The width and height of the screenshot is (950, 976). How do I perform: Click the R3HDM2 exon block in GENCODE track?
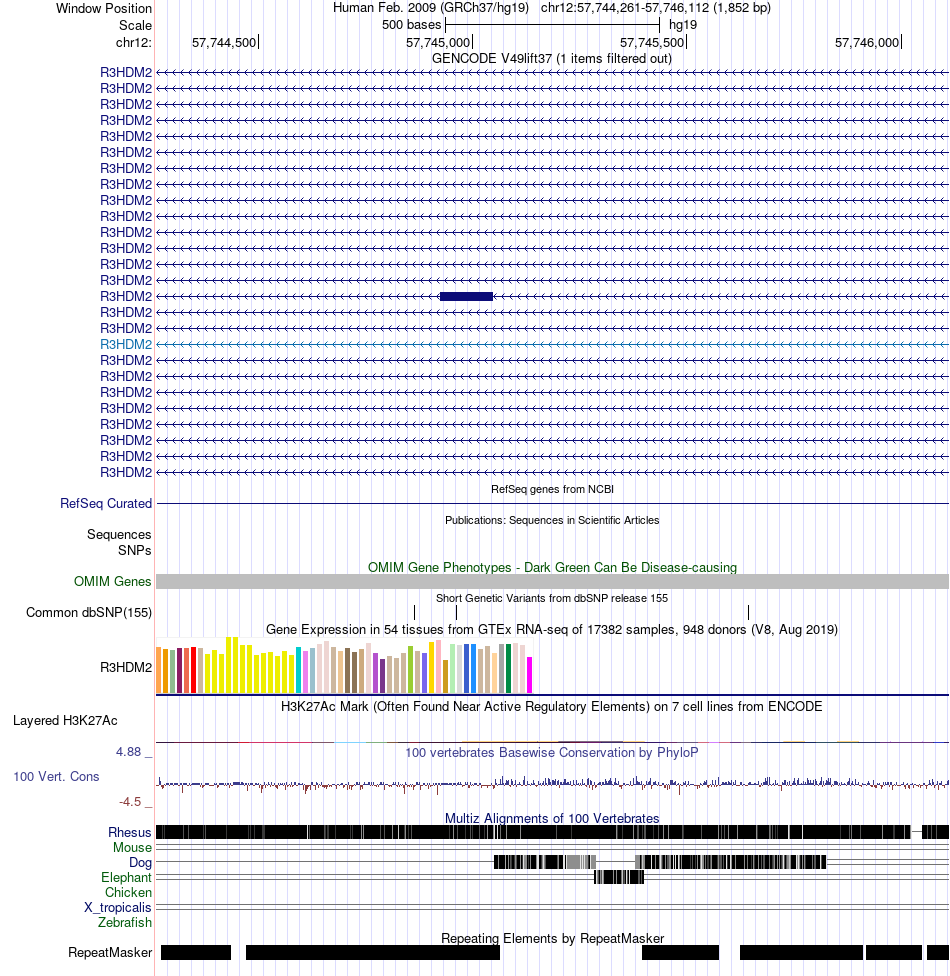point(466,296)
